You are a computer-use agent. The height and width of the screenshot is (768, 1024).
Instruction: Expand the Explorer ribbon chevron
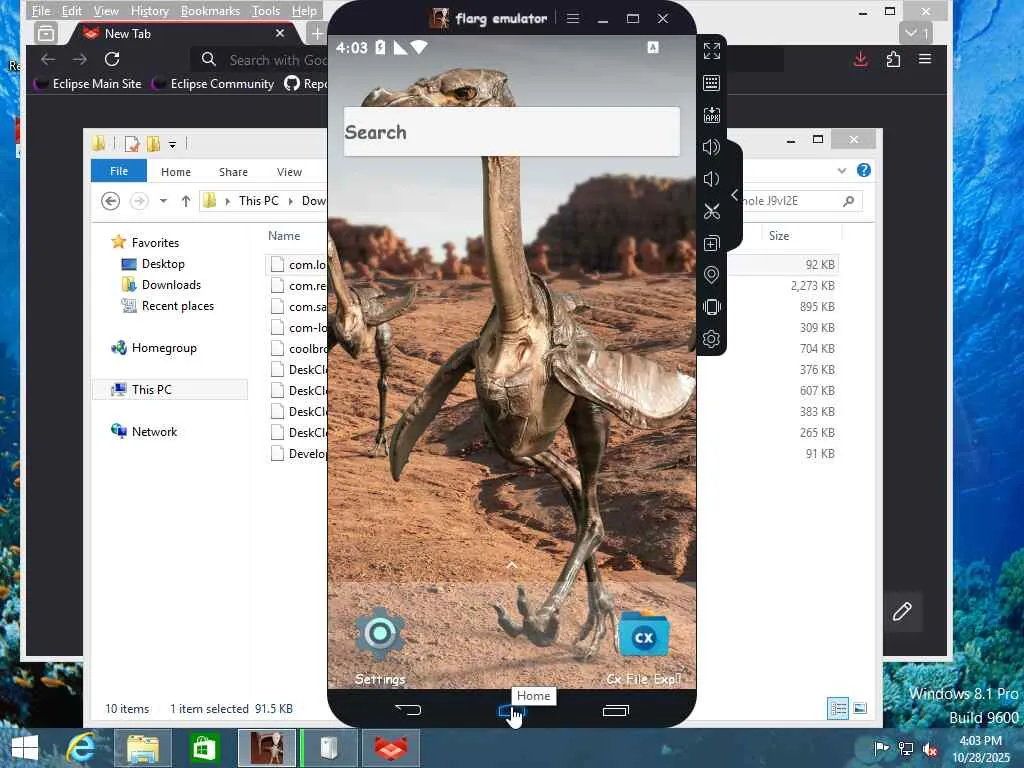pyautogui.click(x=842, y=171)
